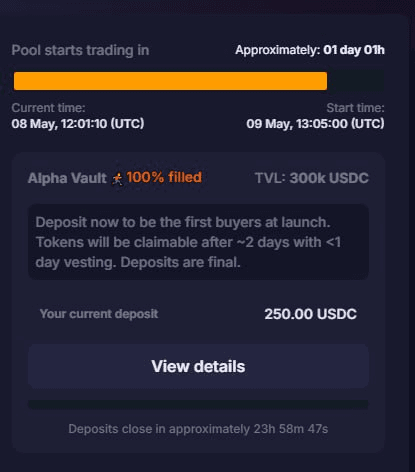Click the View details button

(198, 366)
